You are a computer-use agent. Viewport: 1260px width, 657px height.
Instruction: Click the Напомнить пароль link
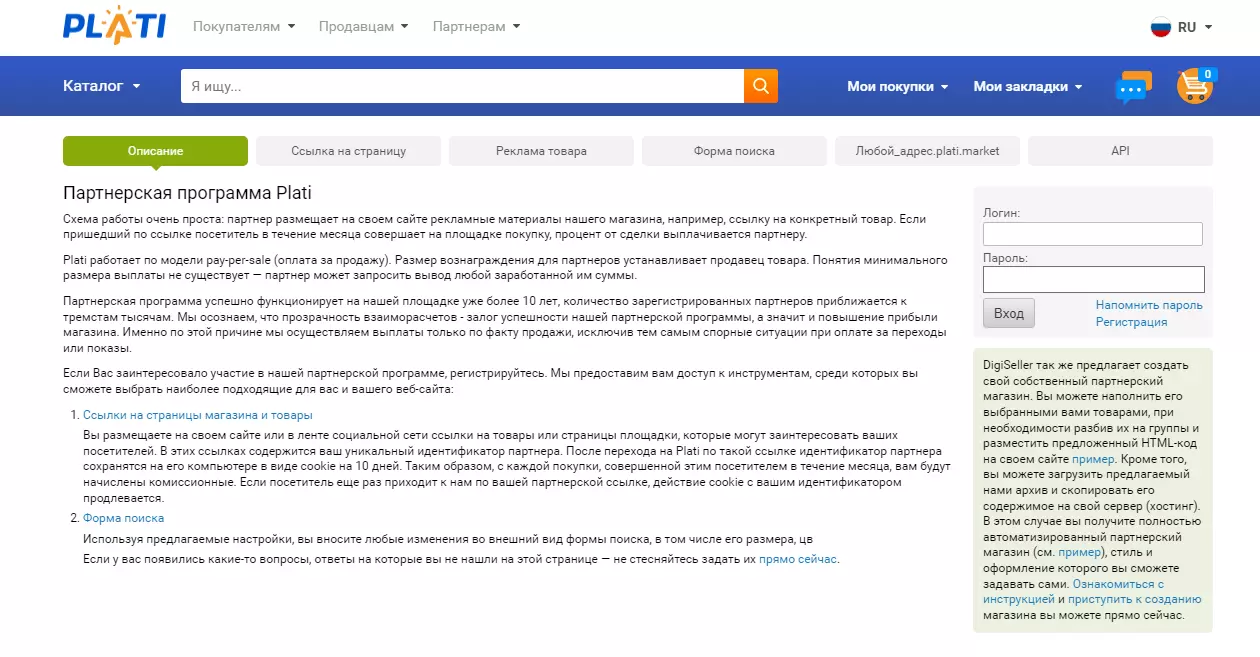click(x=1149, y=305)
